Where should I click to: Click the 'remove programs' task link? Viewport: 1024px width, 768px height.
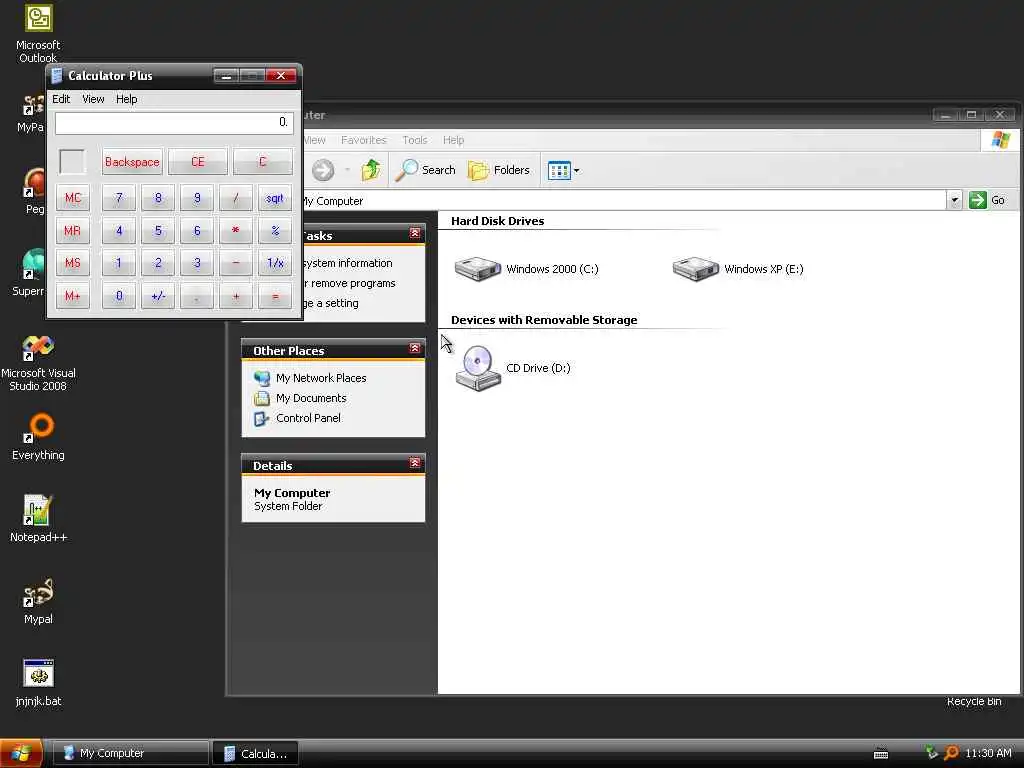(x=353, y=283)
